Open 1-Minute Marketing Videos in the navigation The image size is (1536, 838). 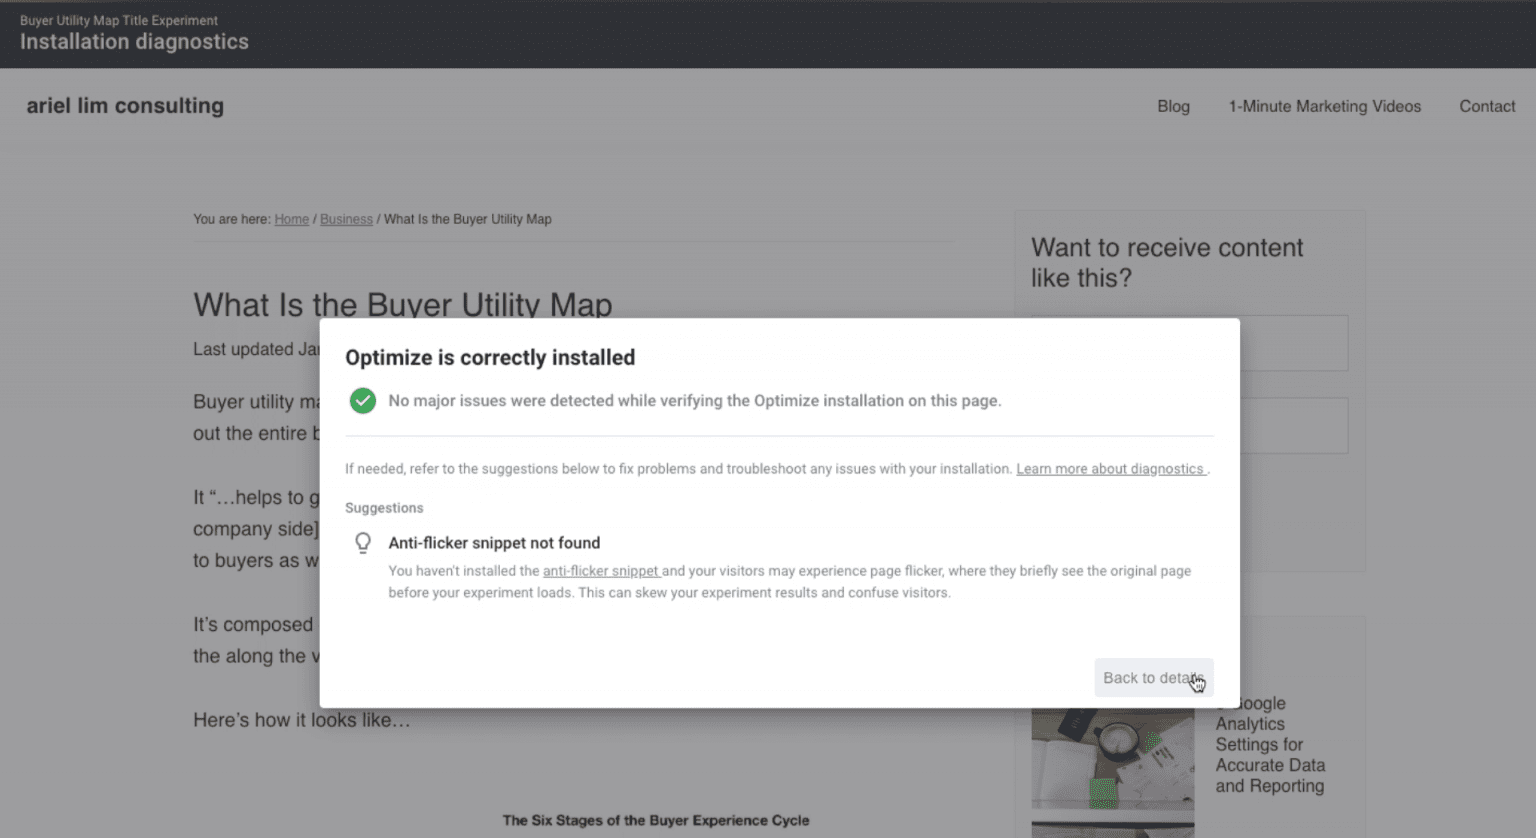1324,106
